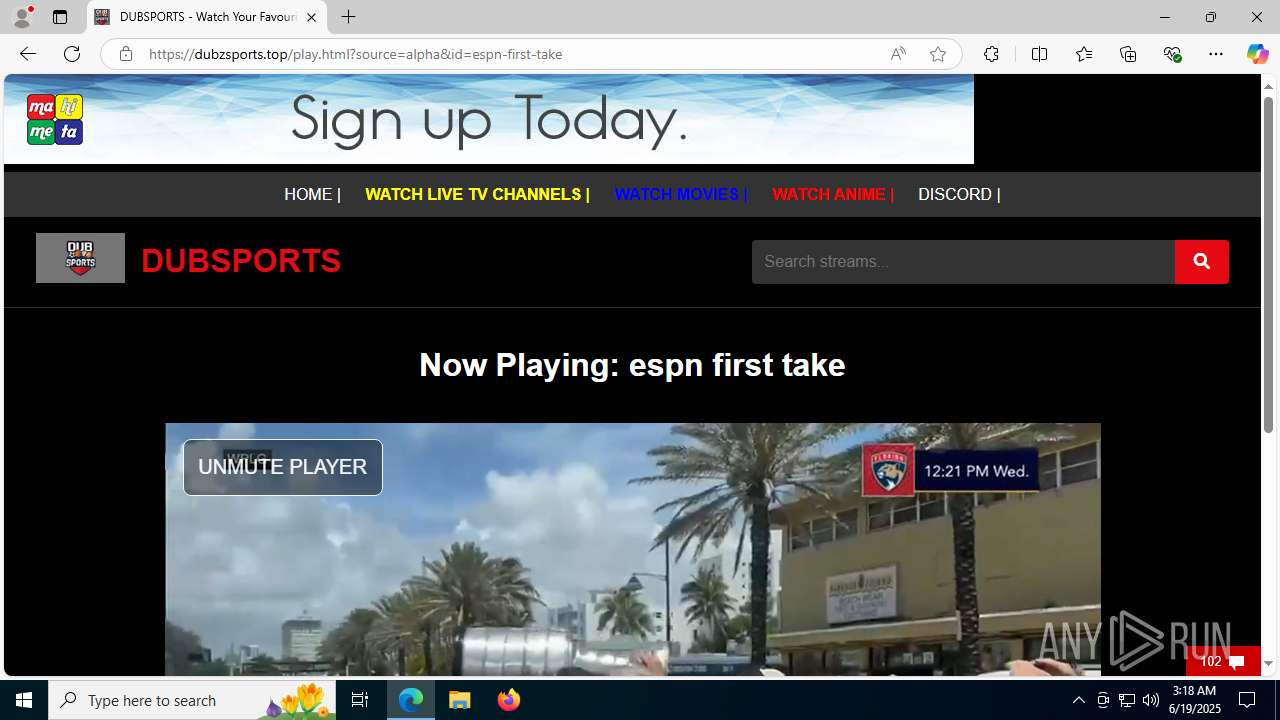Open taskbar clock 3:18 AM
This screenshot has height=720, width=1280.
coord(1194,700)
